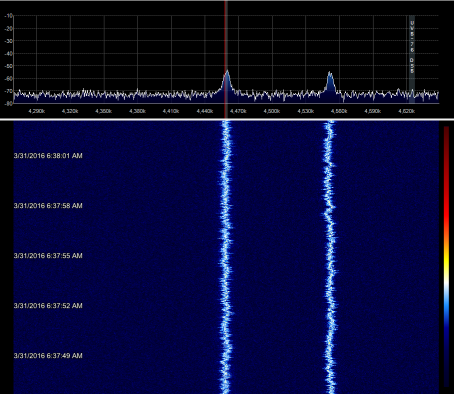The height and width of the screenshot is (394, 454).
Task: Click the 3/31/2016 6:37:58 AM timestamp
Action: [x=48, y=206]
